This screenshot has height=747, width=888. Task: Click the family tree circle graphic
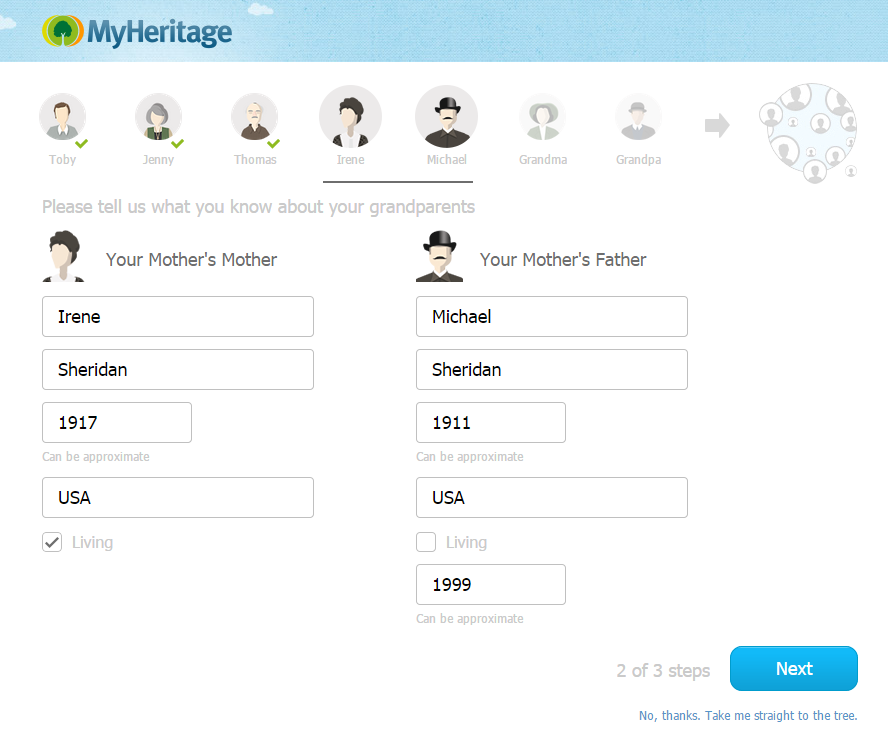tap(812, 133)
